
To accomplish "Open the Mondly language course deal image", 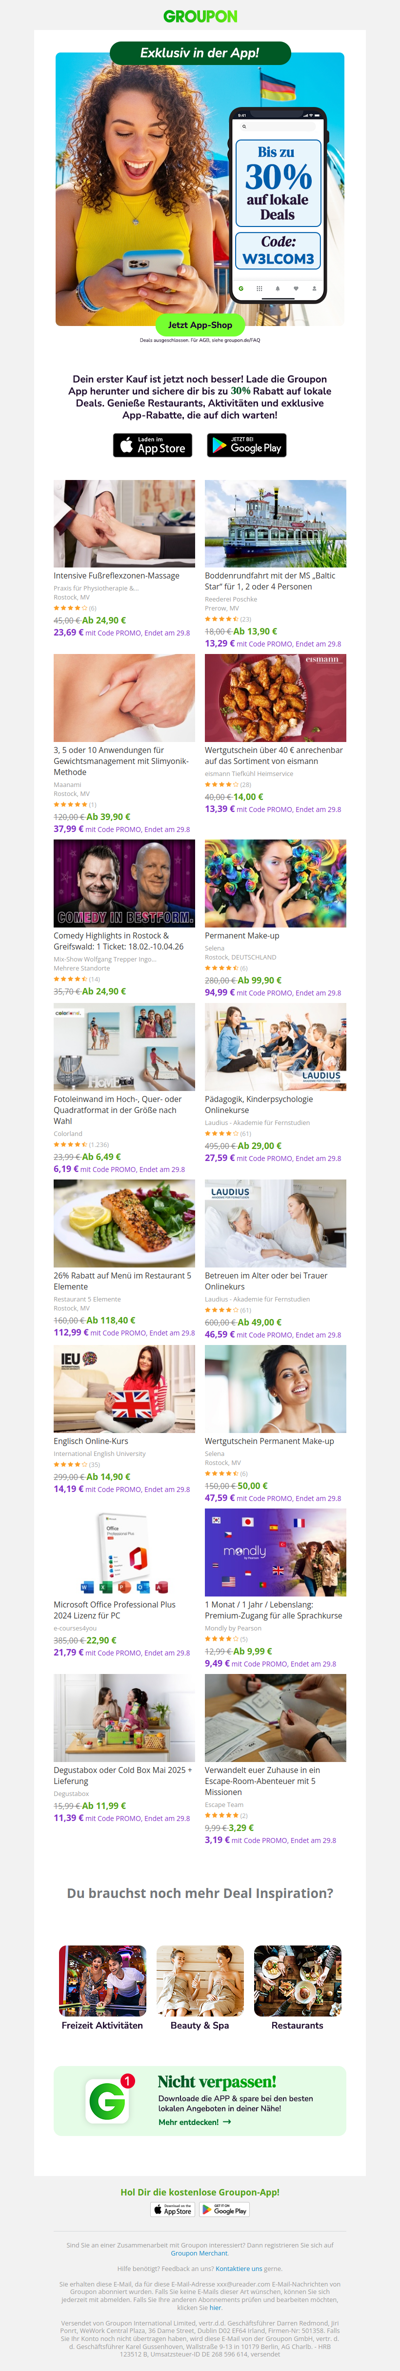I will 275,1553.
